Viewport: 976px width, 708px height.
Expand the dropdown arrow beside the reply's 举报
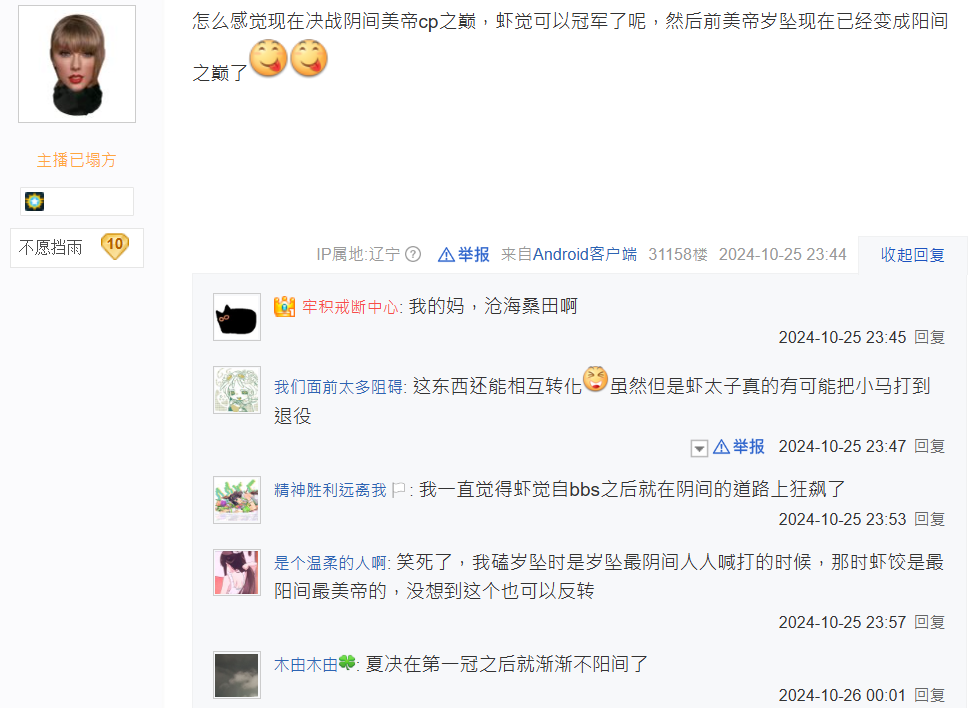[x=699, y=448]
